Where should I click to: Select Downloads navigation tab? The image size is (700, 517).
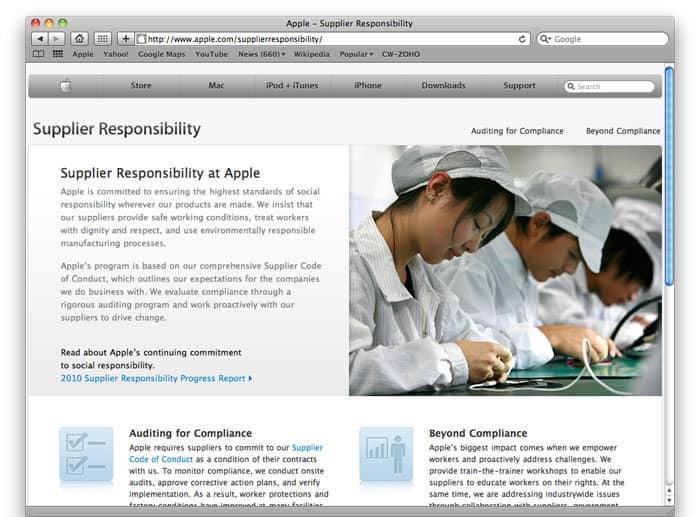(x=443, y=85)
